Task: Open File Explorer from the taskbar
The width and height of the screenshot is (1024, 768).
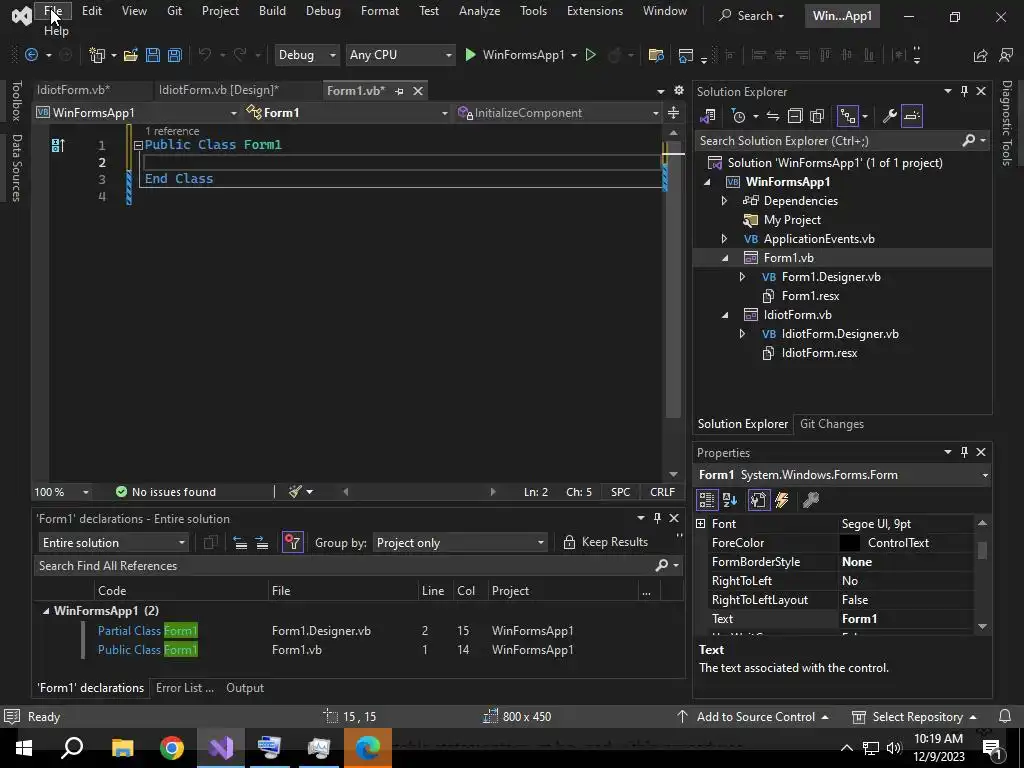Action: point(122,748)
